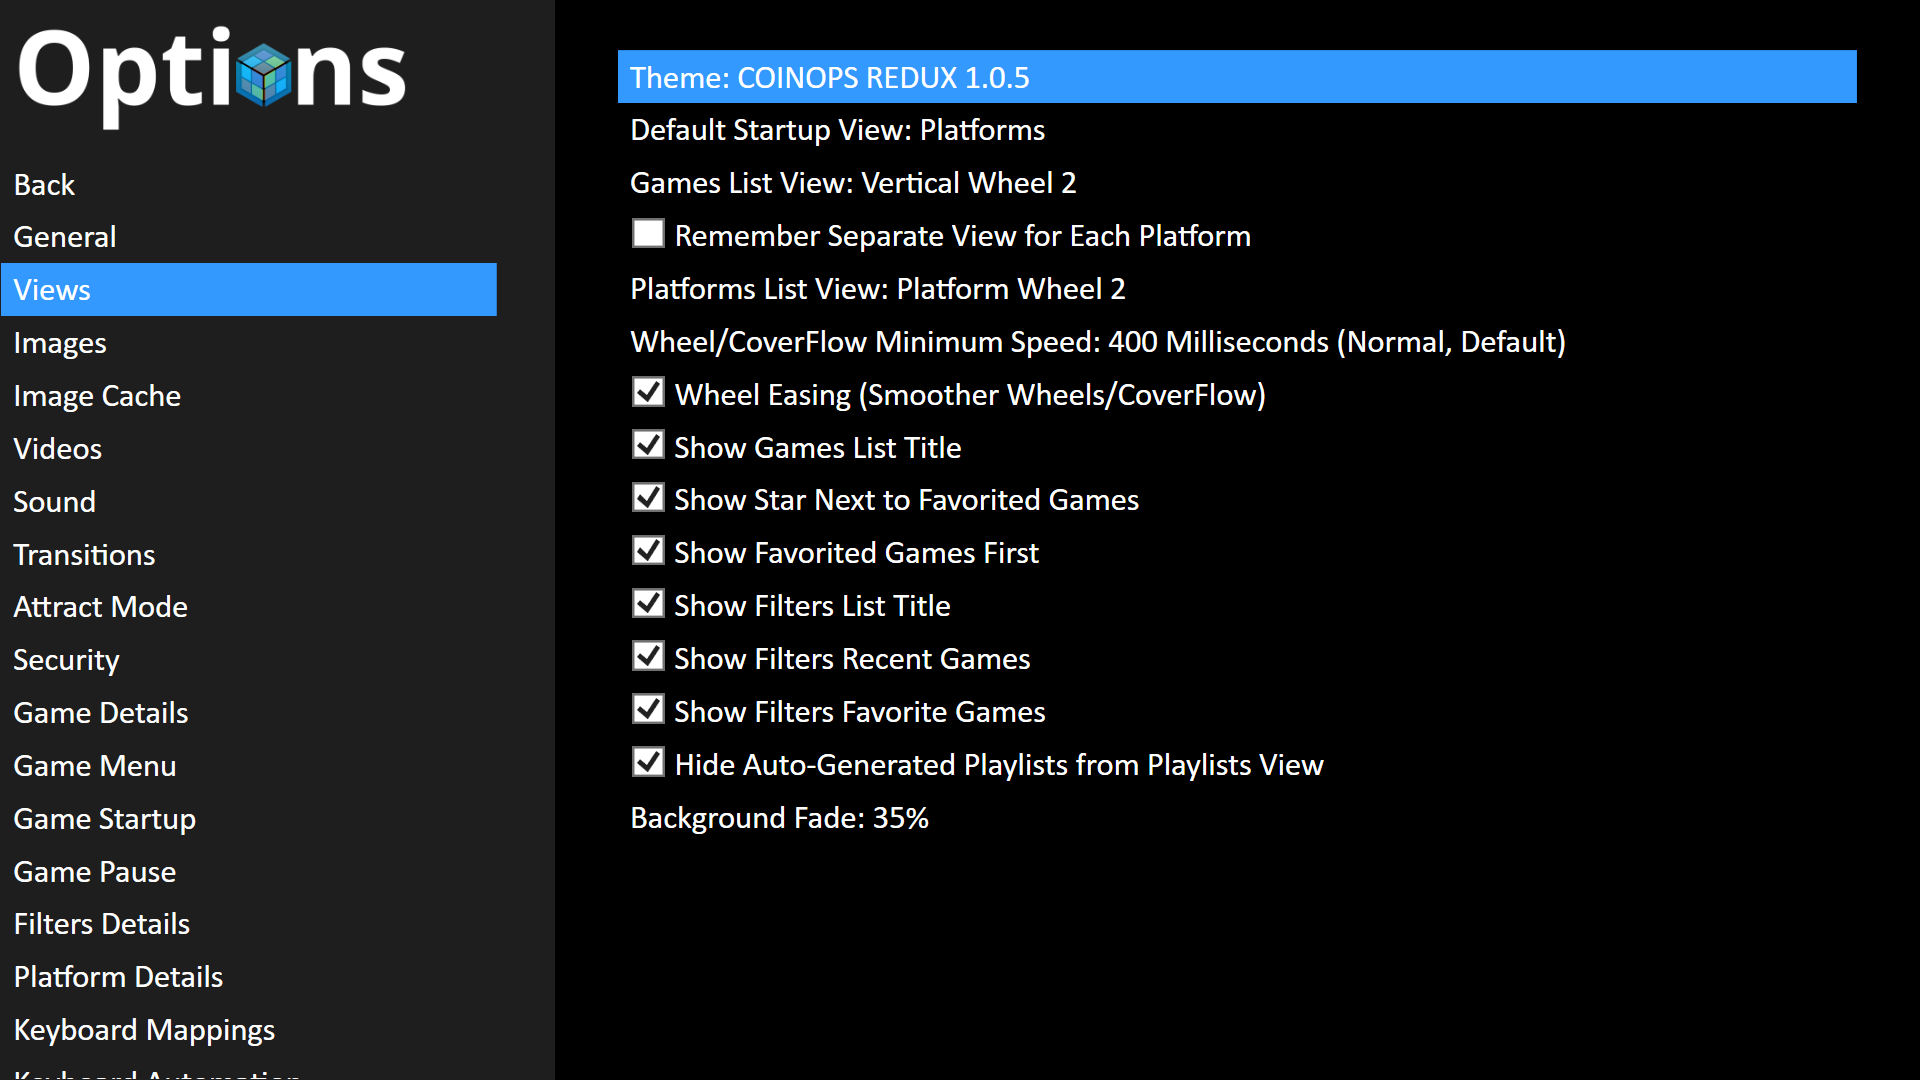The image size is (1920, 1080).
Task: Open the Videos options section
Action: pyautogui.click(x=249, y=449)
